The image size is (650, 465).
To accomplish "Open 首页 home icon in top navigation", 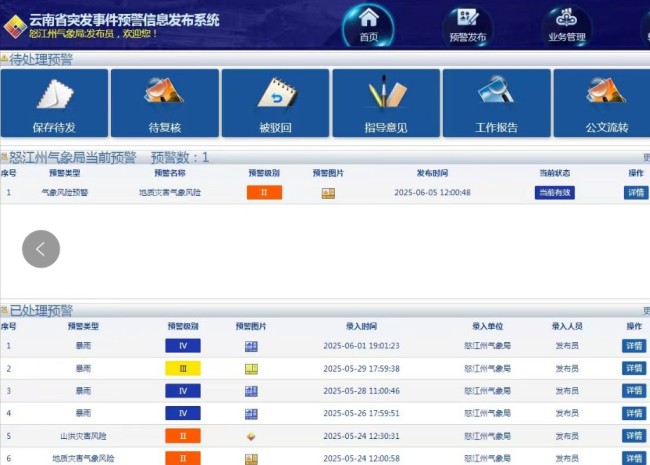I will [x=369, y=24].
